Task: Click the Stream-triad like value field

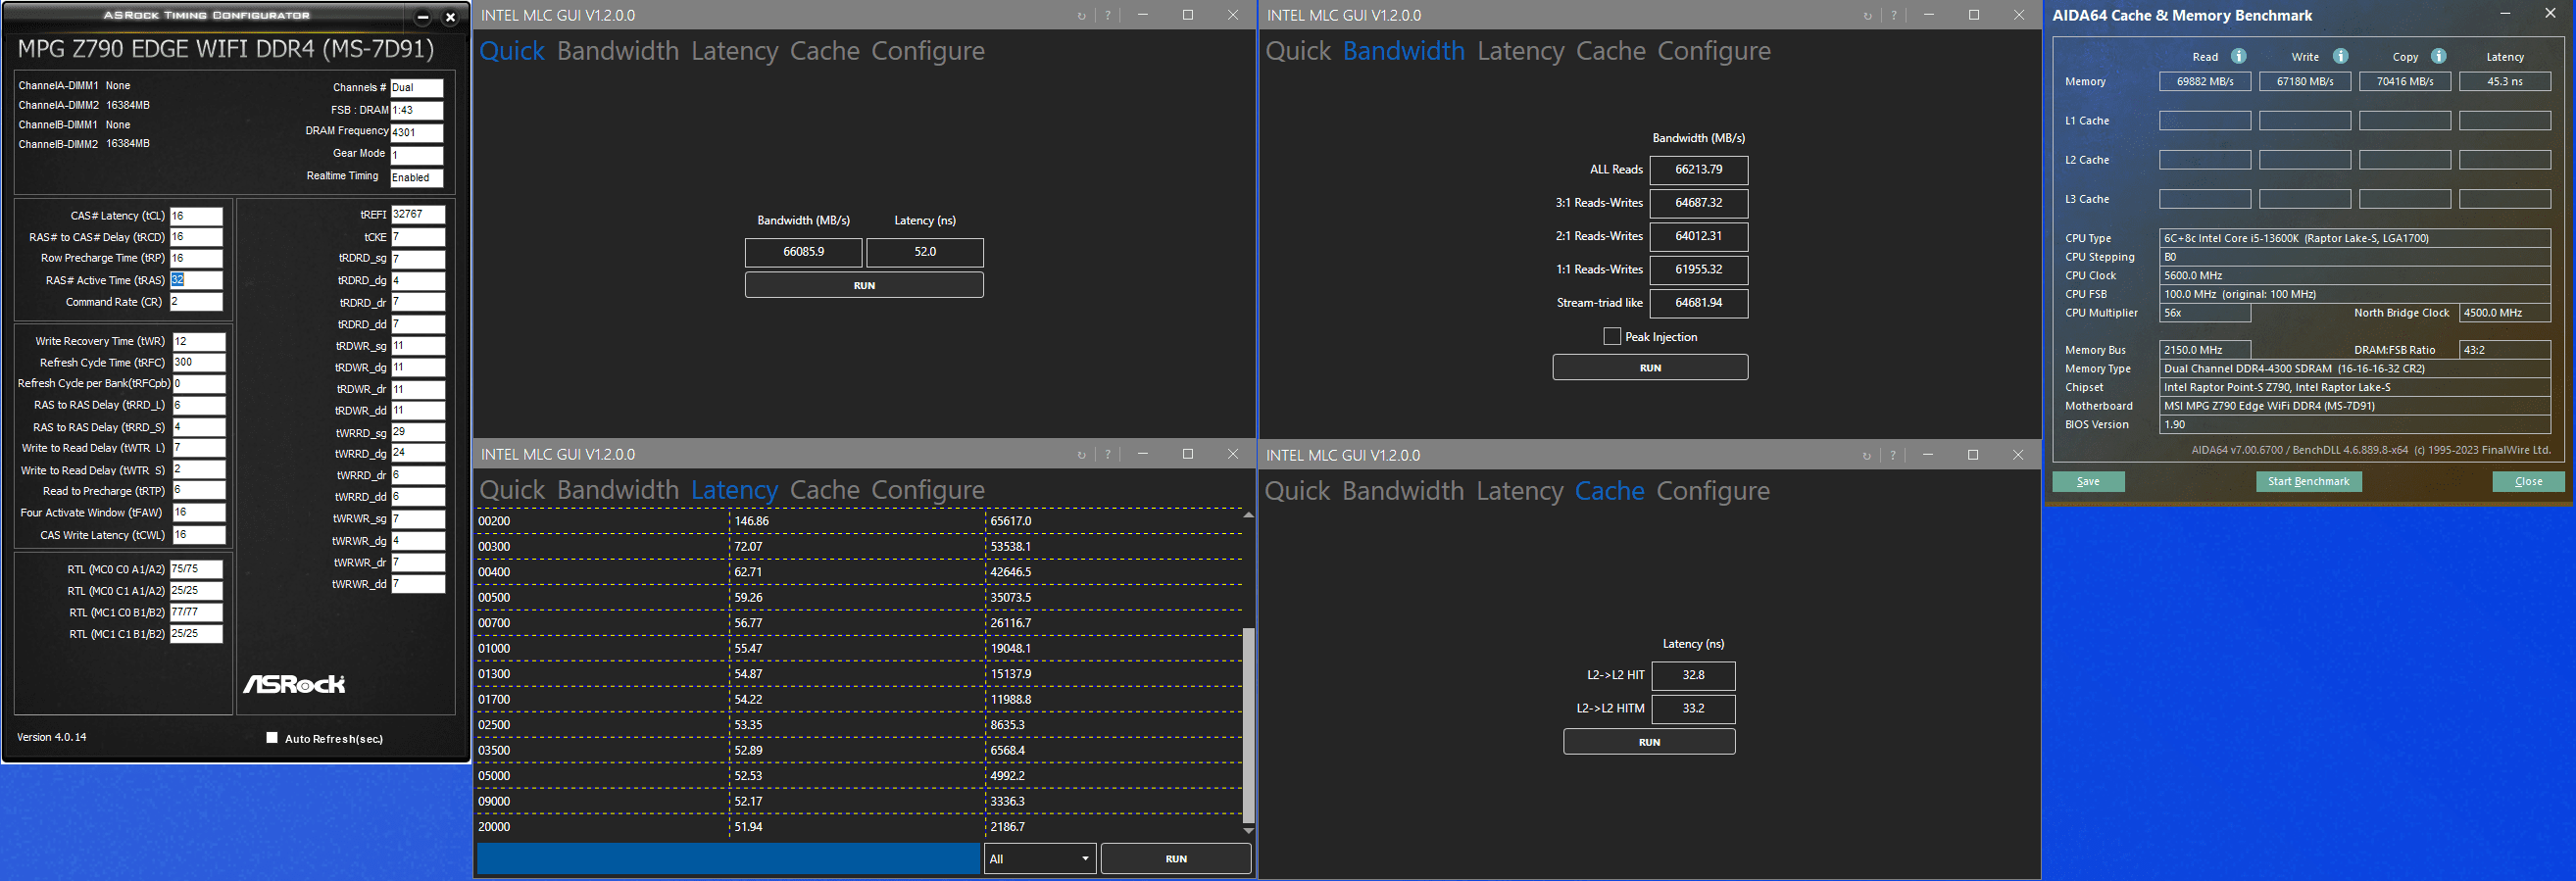Action: click(1699, 303)
